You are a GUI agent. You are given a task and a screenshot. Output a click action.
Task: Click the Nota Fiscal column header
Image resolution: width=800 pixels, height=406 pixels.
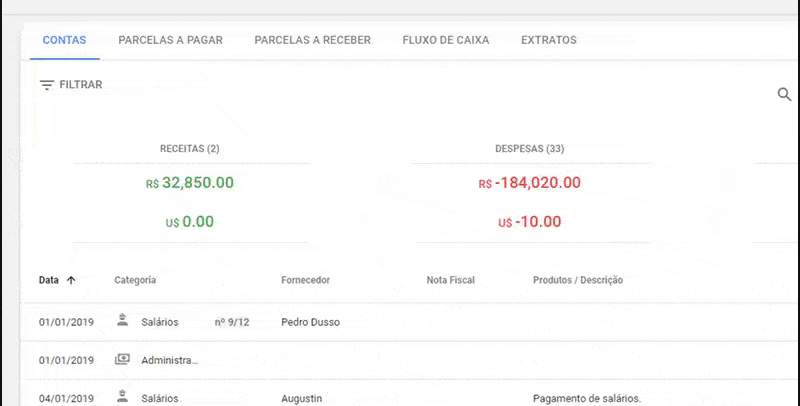click(450, 280)
